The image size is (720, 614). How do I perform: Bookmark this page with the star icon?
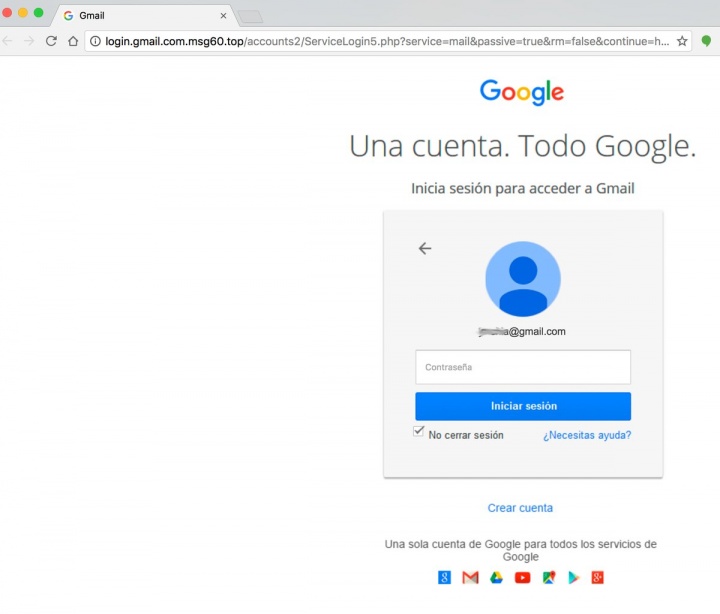(x=682, y=41)
